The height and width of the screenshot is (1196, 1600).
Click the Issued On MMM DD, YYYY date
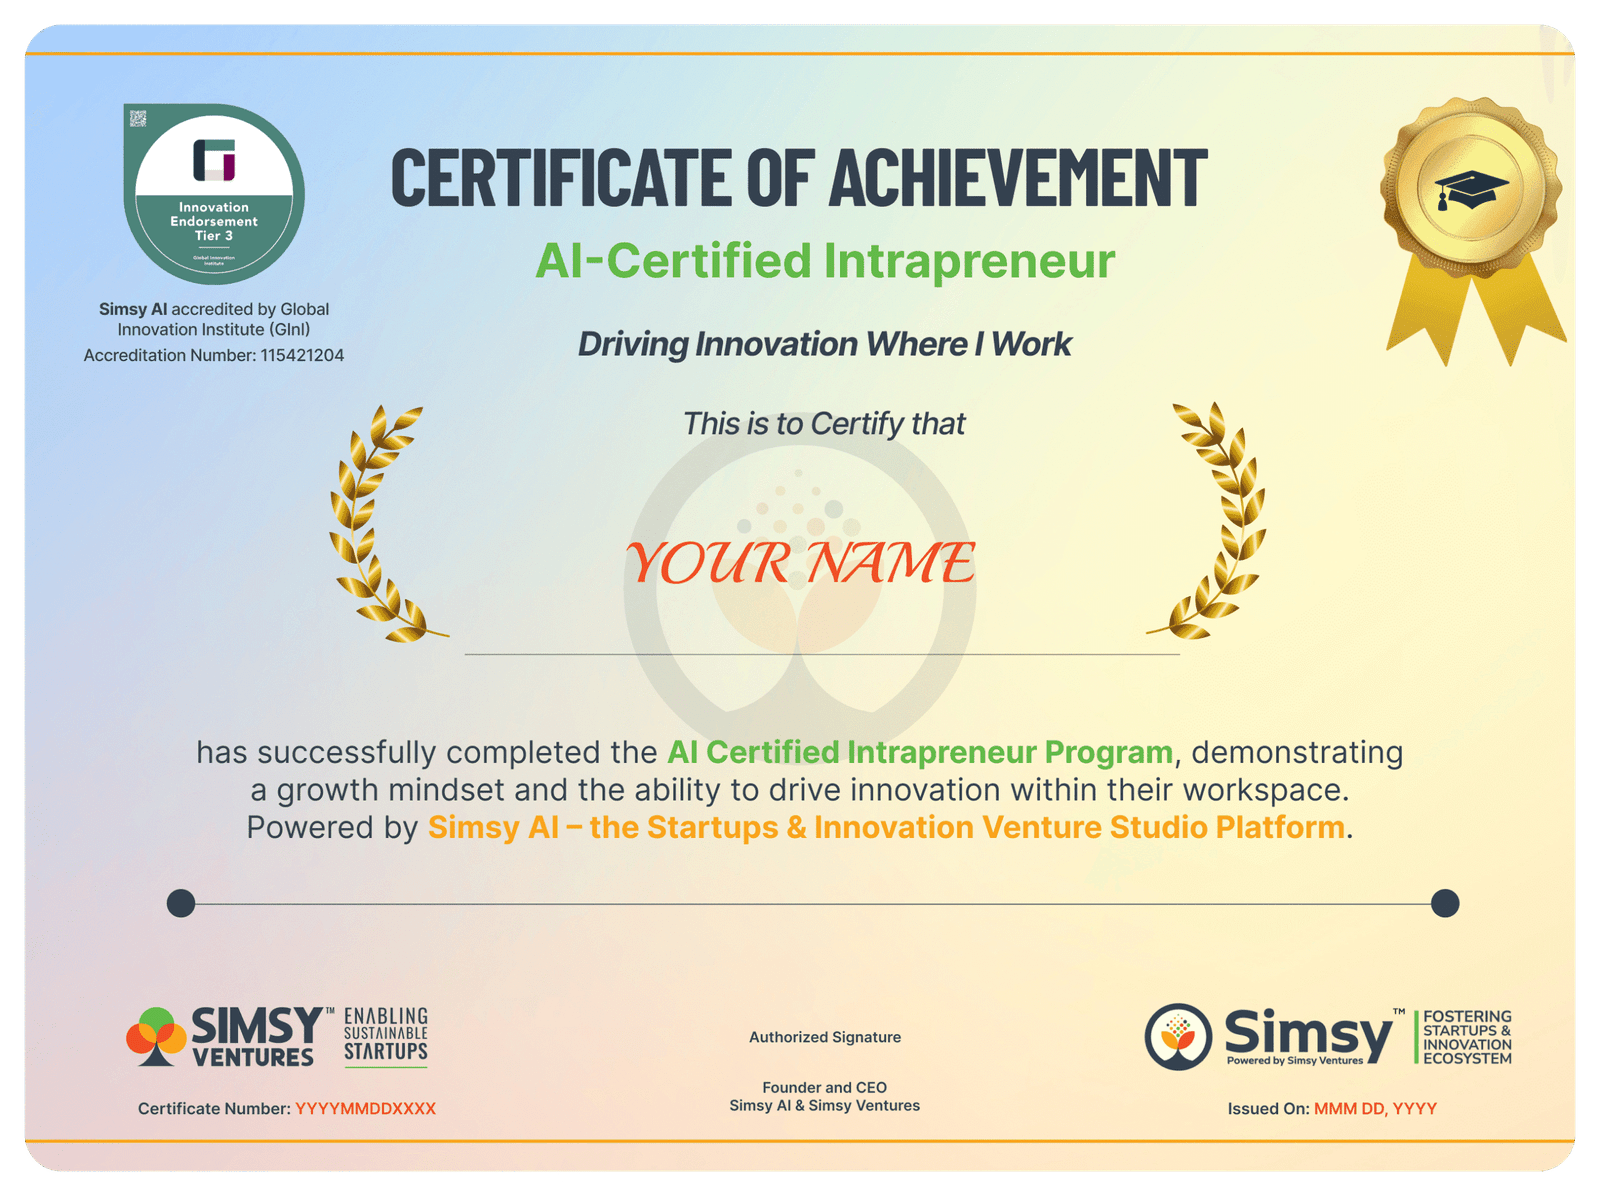[x=1374, y=1108]
